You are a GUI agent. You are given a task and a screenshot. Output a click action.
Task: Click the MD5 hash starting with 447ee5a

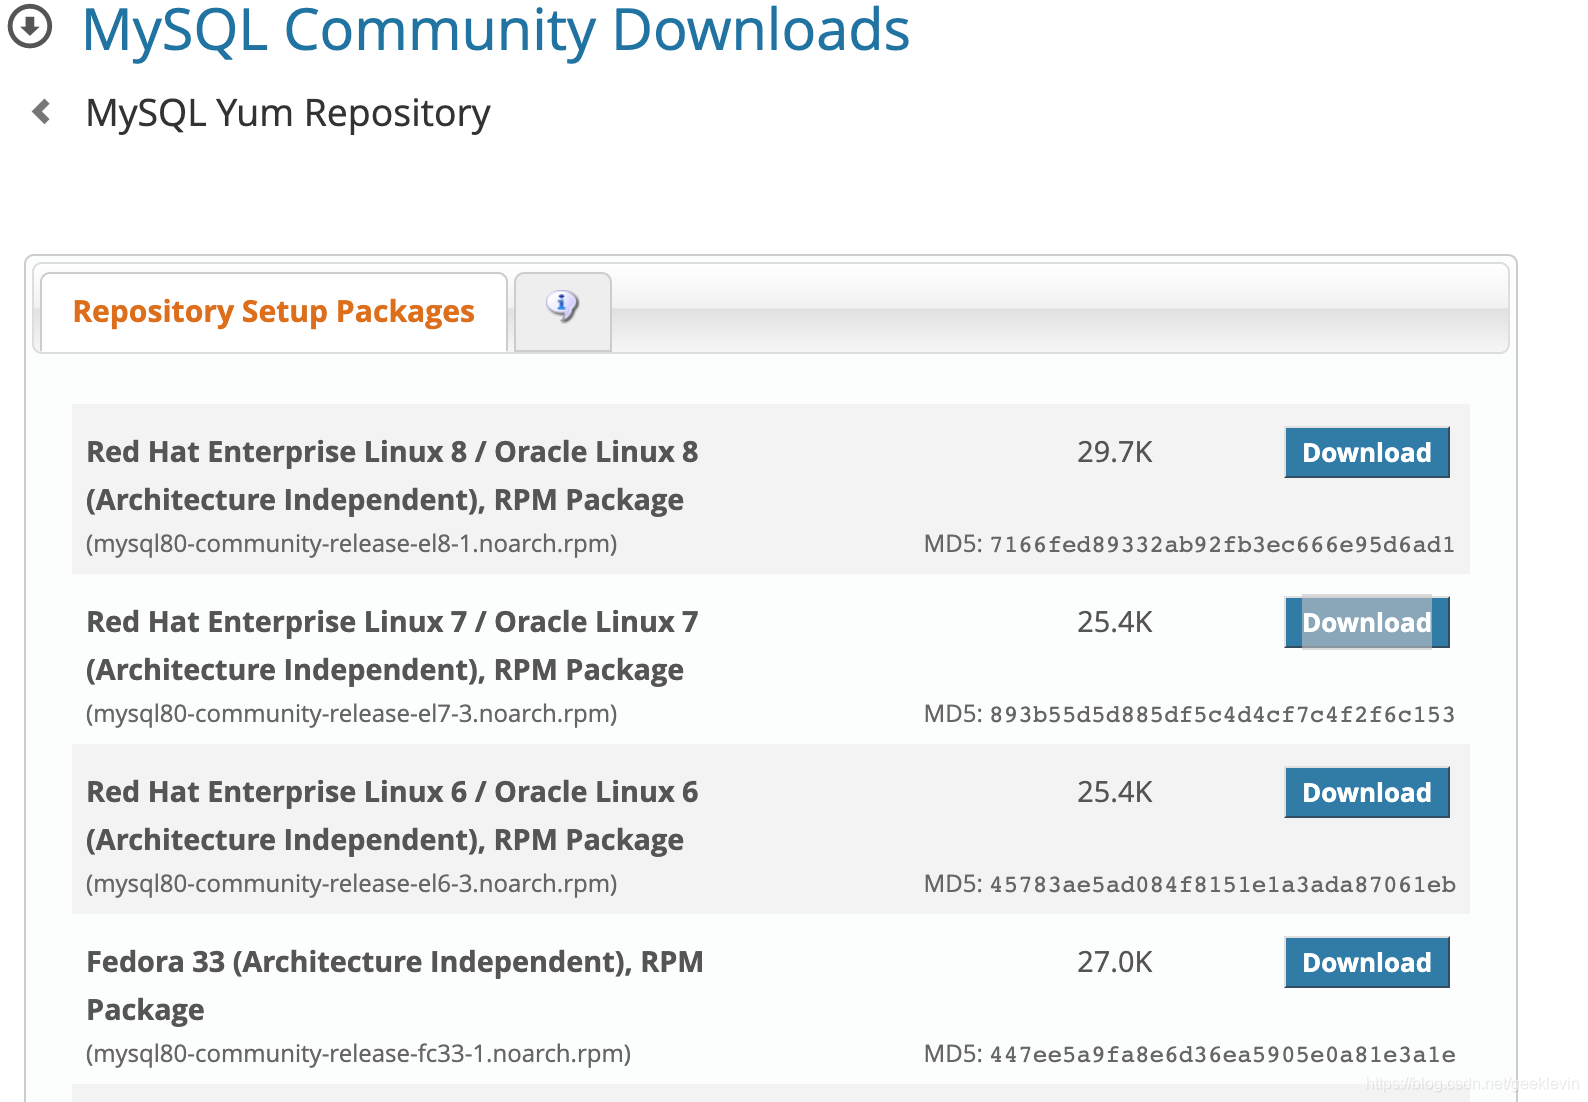1222,1055
